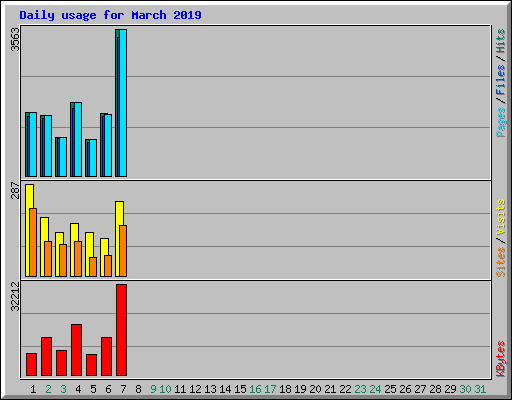Click green day label 24 on x-axis
Screen dimensions: 512x400
[375, 389]
